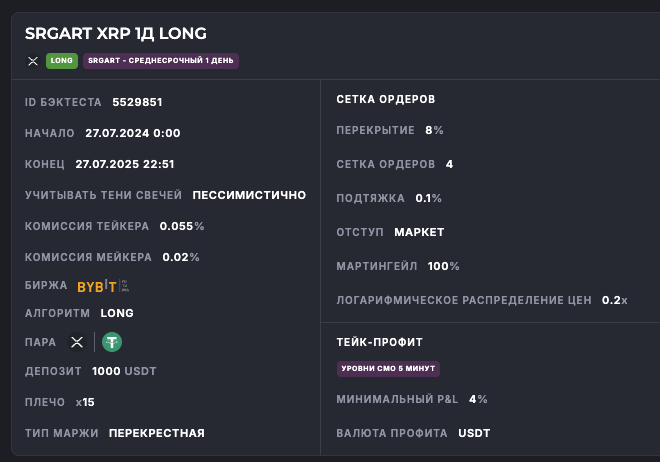Click the УРОВНИ СМО 5 МИНУТ tag

coord(388,369)
